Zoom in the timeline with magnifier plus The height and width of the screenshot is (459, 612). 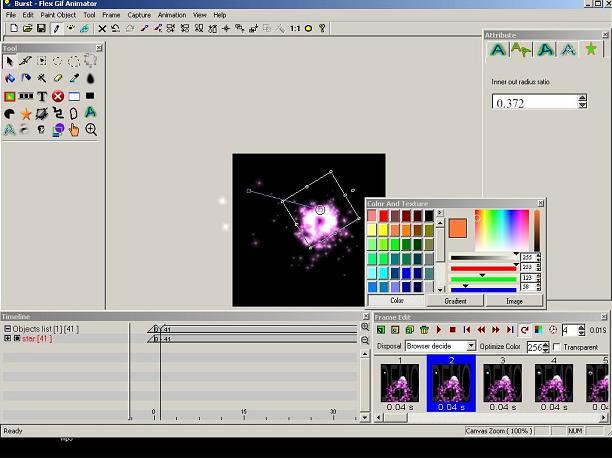[x=365, y=327]
